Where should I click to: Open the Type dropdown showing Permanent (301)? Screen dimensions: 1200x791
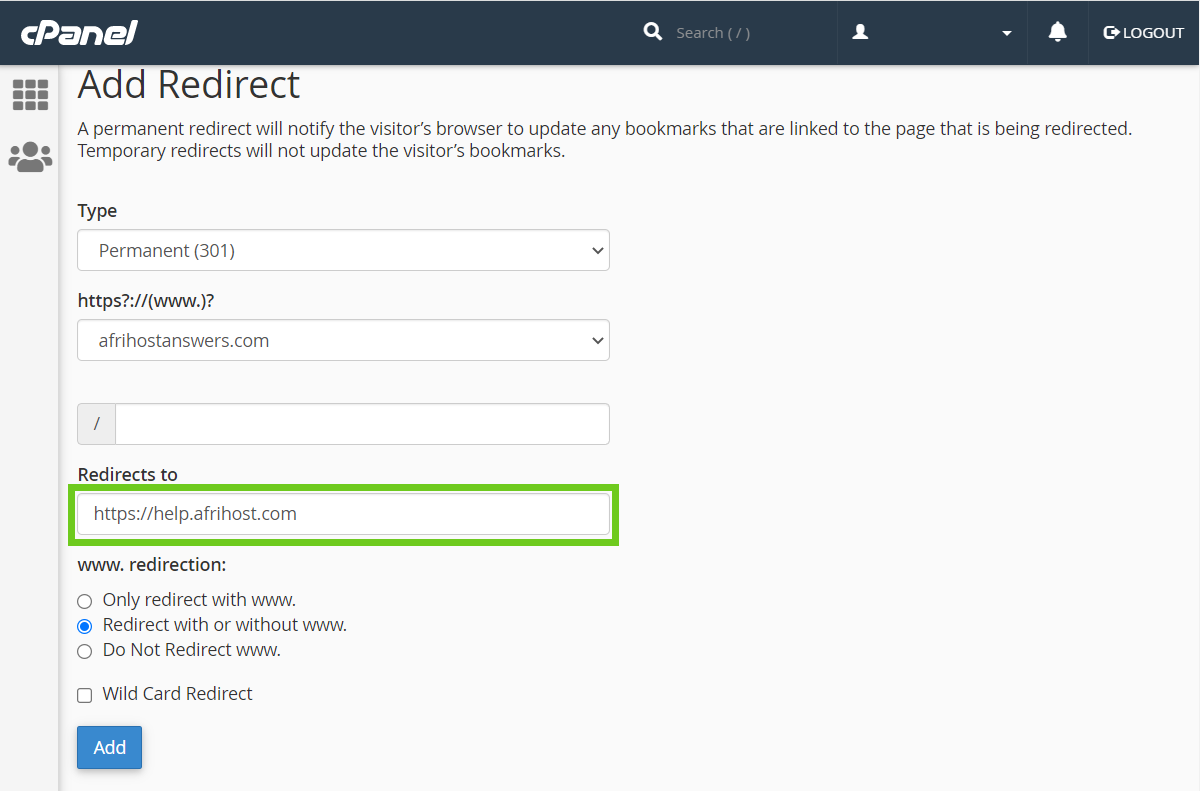point(343,251)
